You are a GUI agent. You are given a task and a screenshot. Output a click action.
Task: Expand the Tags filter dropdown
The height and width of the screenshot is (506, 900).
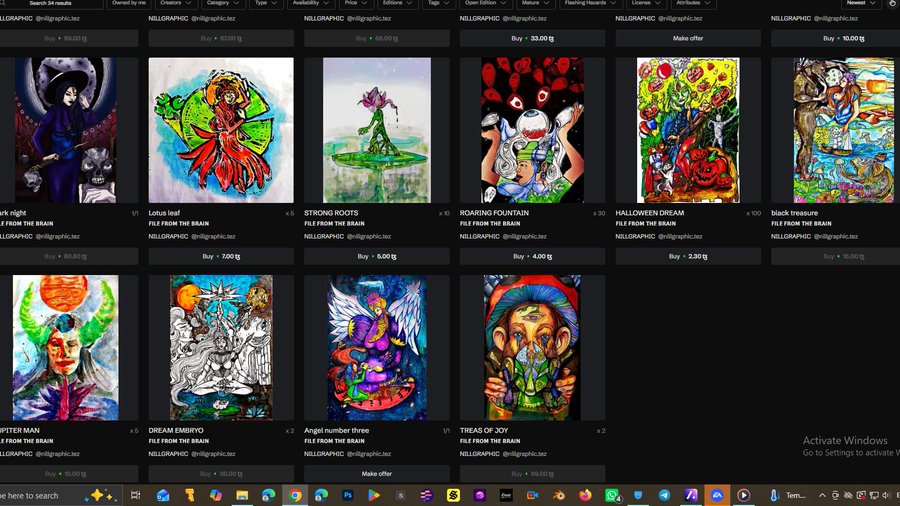coord(439,3)
